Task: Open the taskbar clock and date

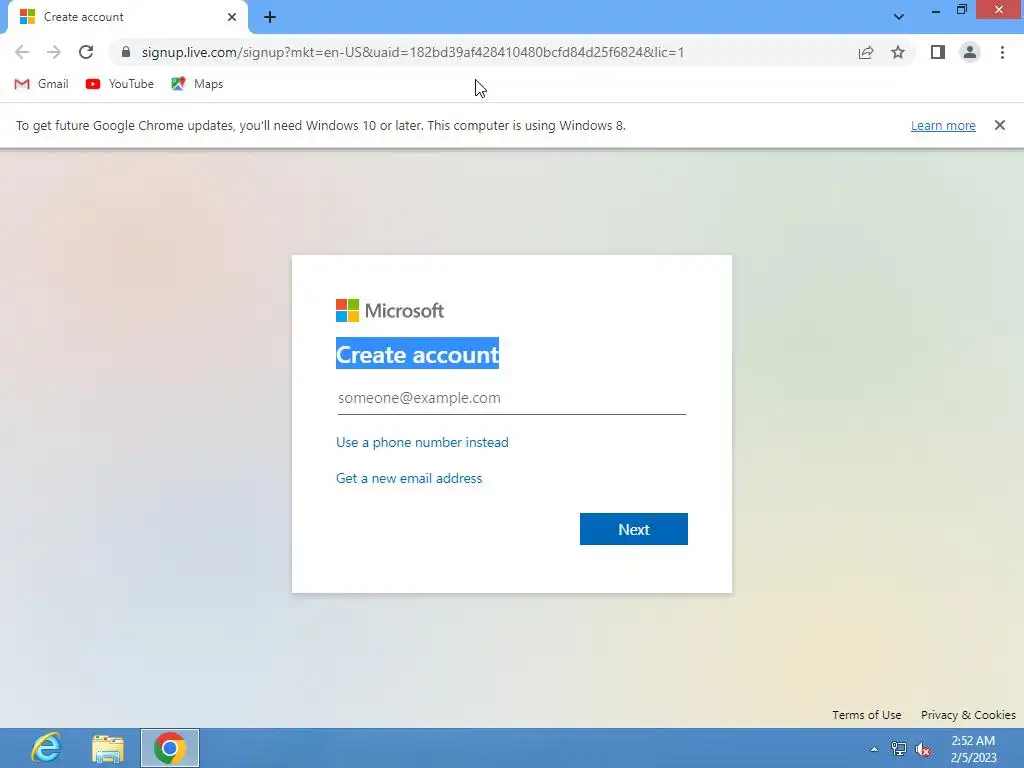Action: pyautogui.click(x=973, y=749)
